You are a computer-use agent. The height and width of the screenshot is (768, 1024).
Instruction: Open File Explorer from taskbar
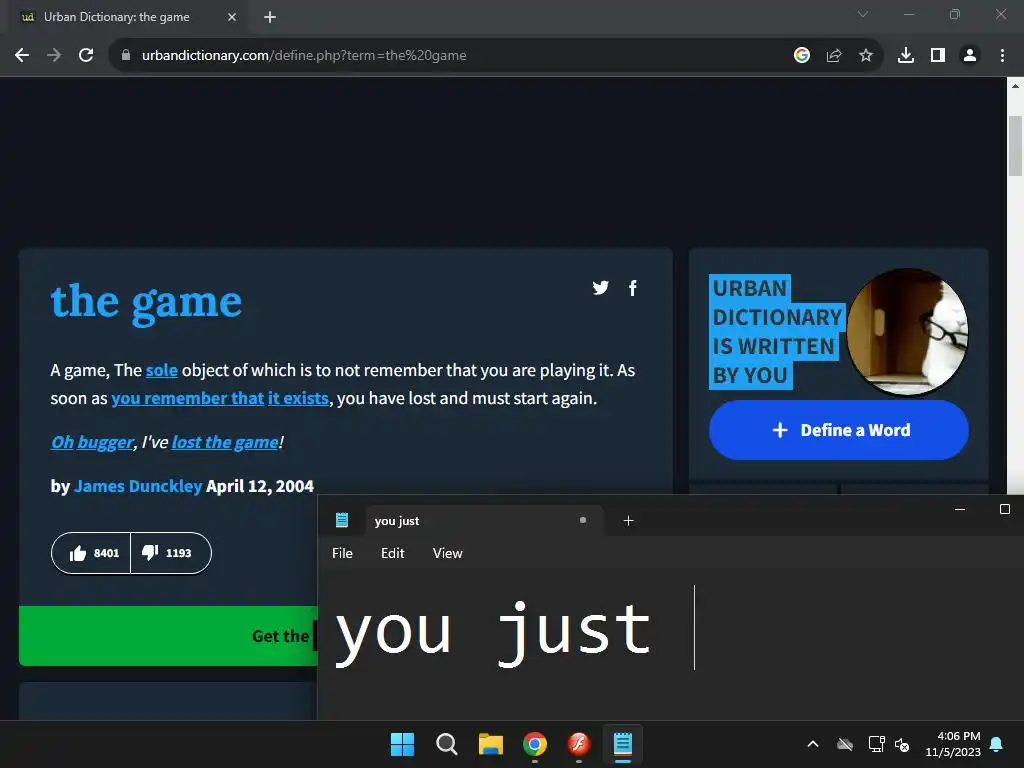[490, 744]
